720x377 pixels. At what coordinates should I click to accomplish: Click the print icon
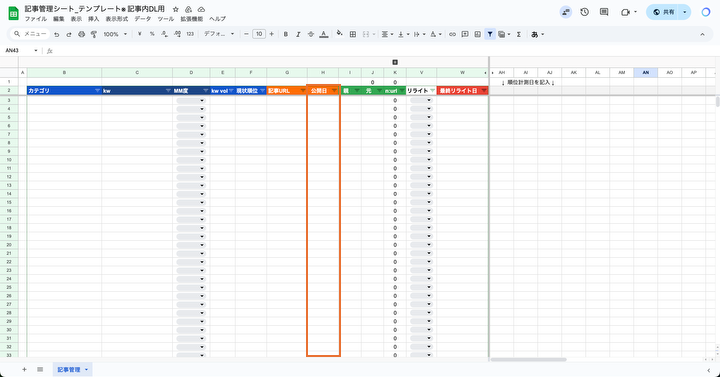coord(81,34)
